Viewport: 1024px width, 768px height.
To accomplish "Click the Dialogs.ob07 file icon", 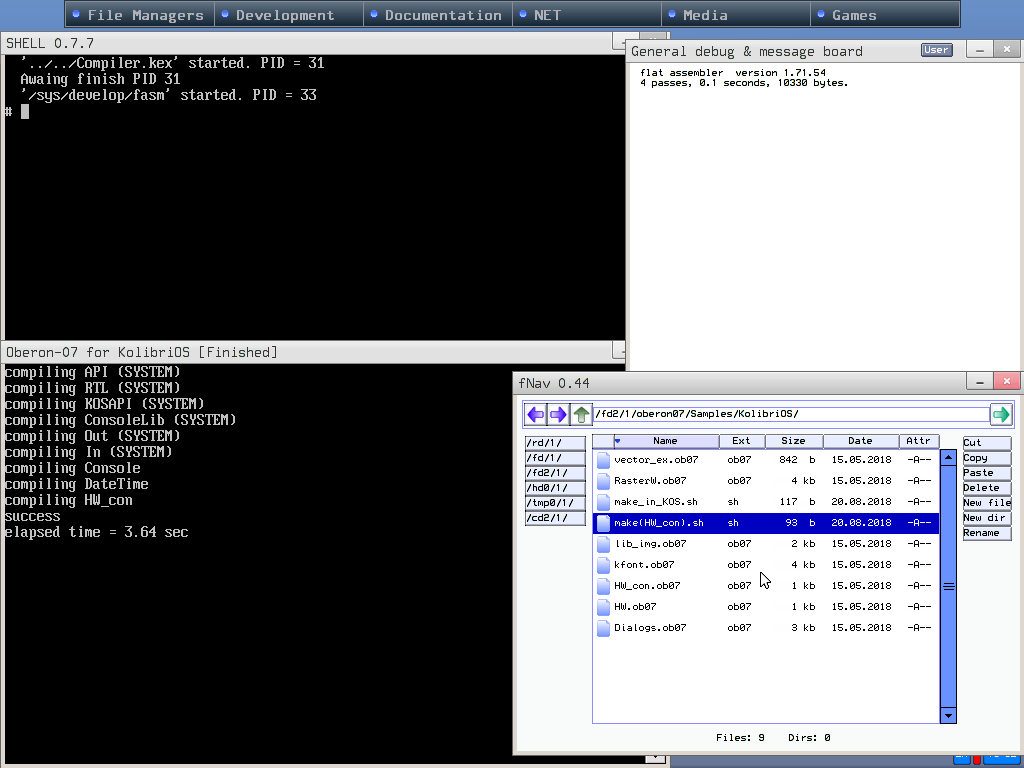I will [x=603, y=628].
